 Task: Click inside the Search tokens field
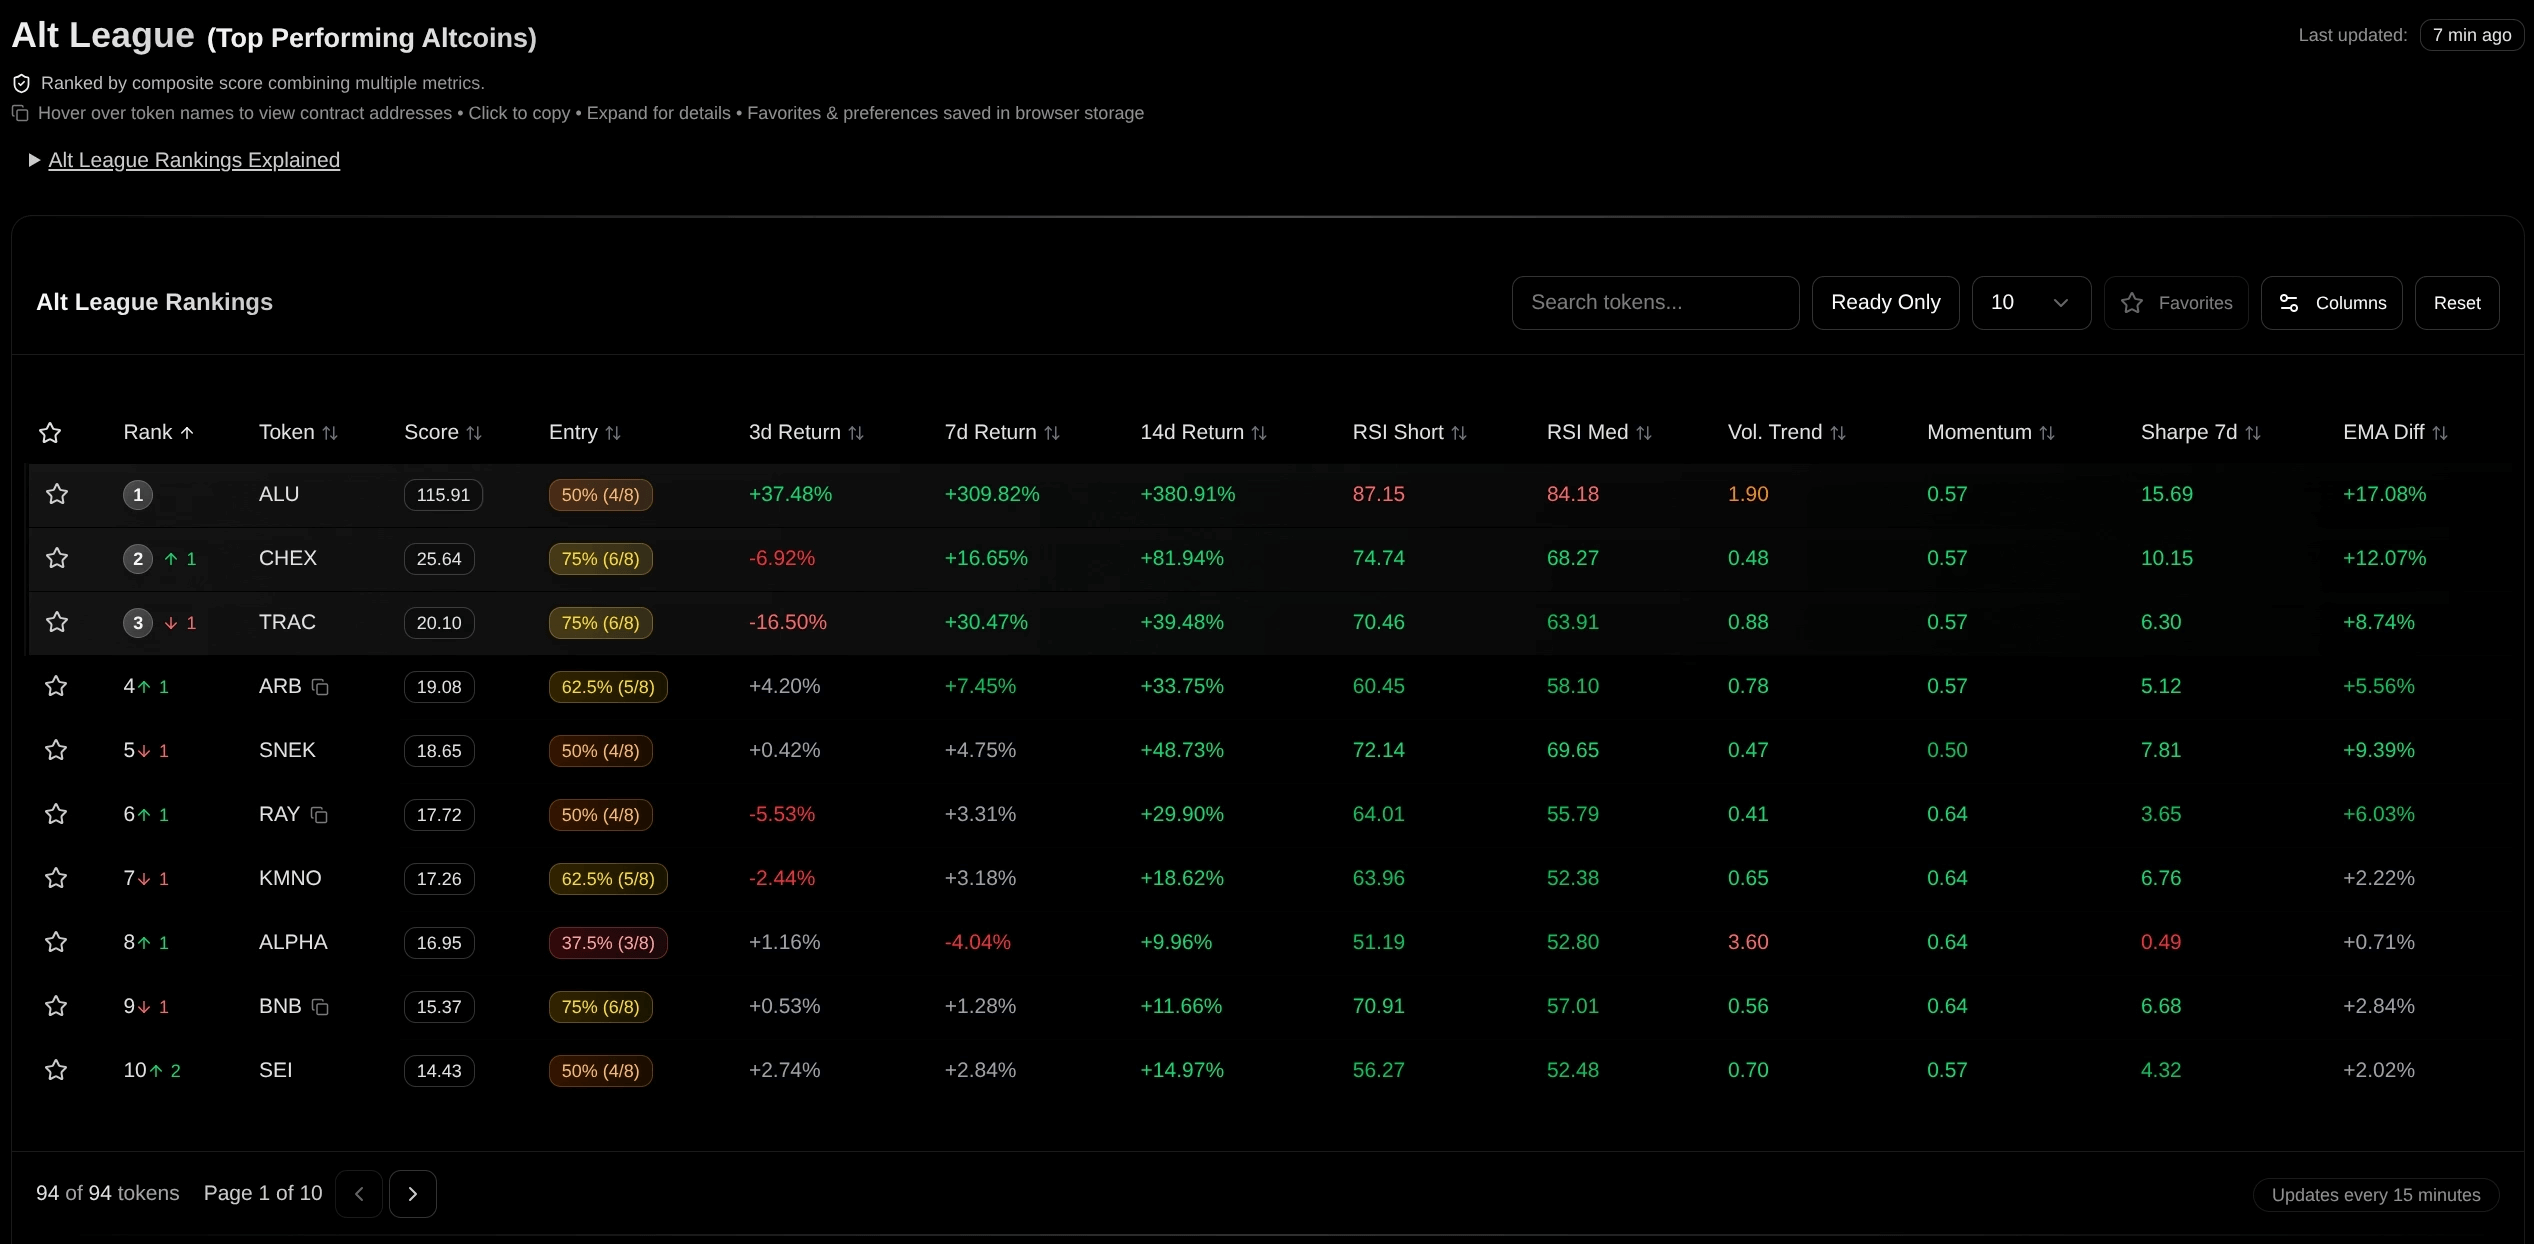1655,302
